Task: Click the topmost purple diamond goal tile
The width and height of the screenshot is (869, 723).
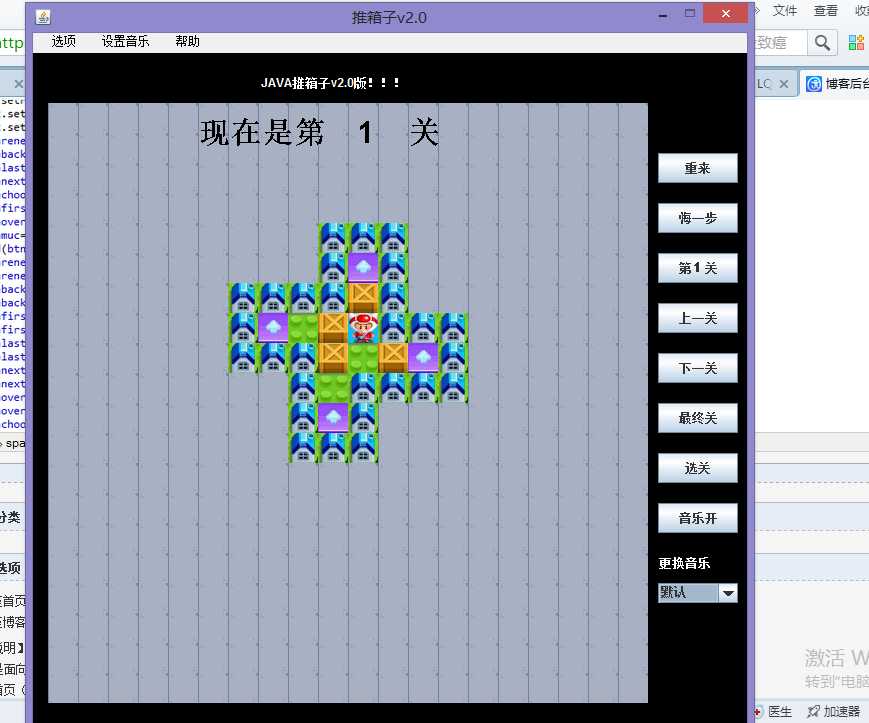Action: (363, 267)
